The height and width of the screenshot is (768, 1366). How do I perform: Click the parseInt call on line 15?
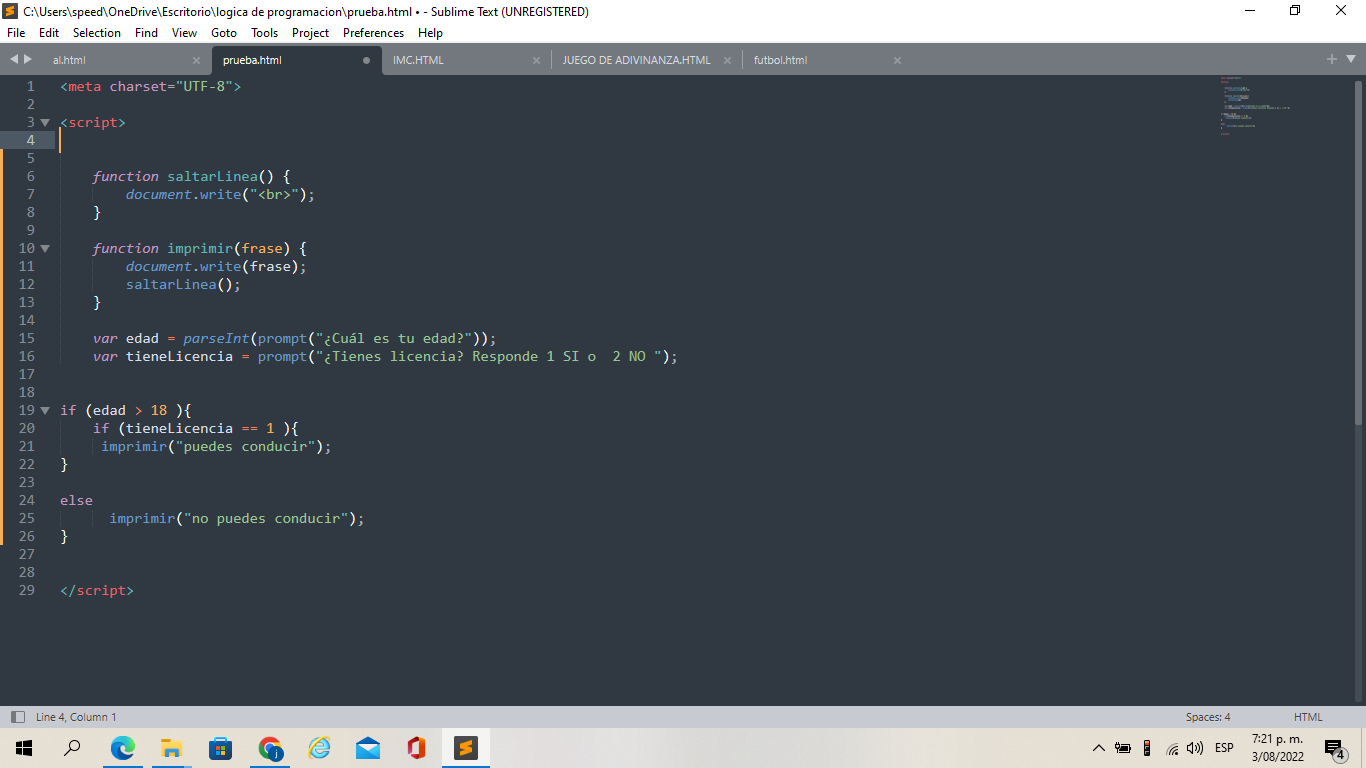[216, 338]
